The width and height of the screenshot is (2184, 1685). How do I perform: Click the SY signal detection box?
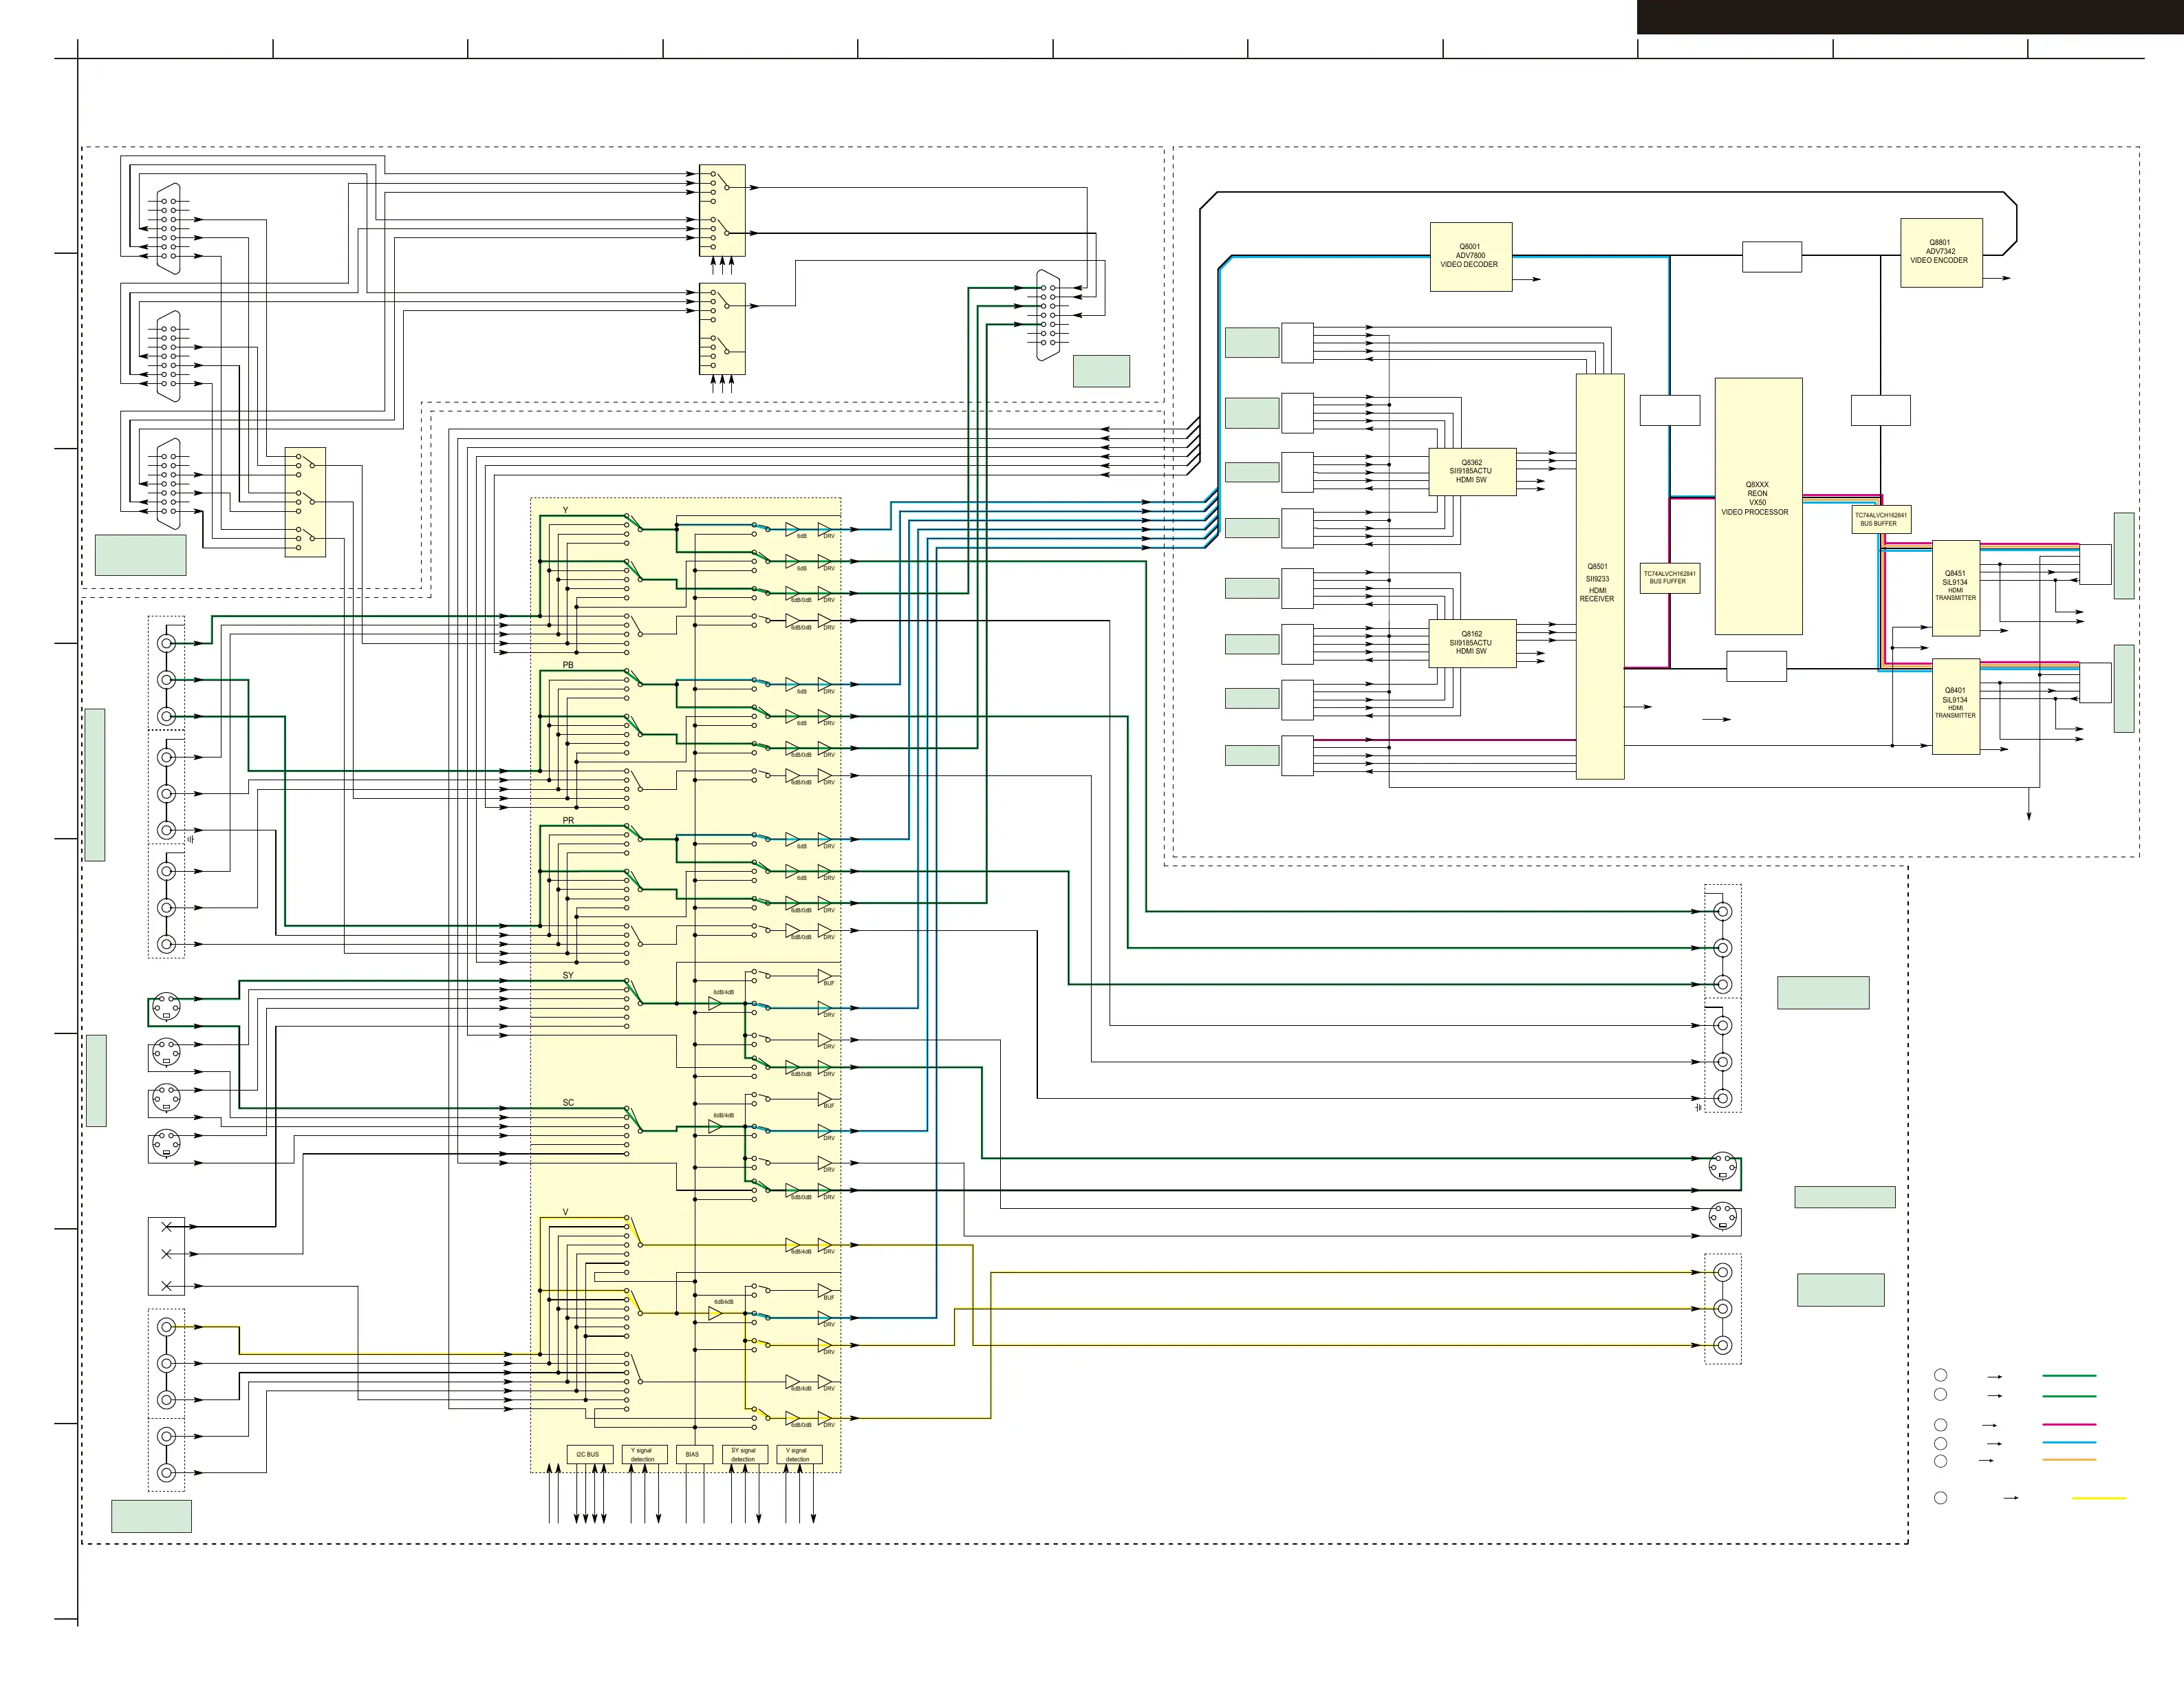point(744,1454)
